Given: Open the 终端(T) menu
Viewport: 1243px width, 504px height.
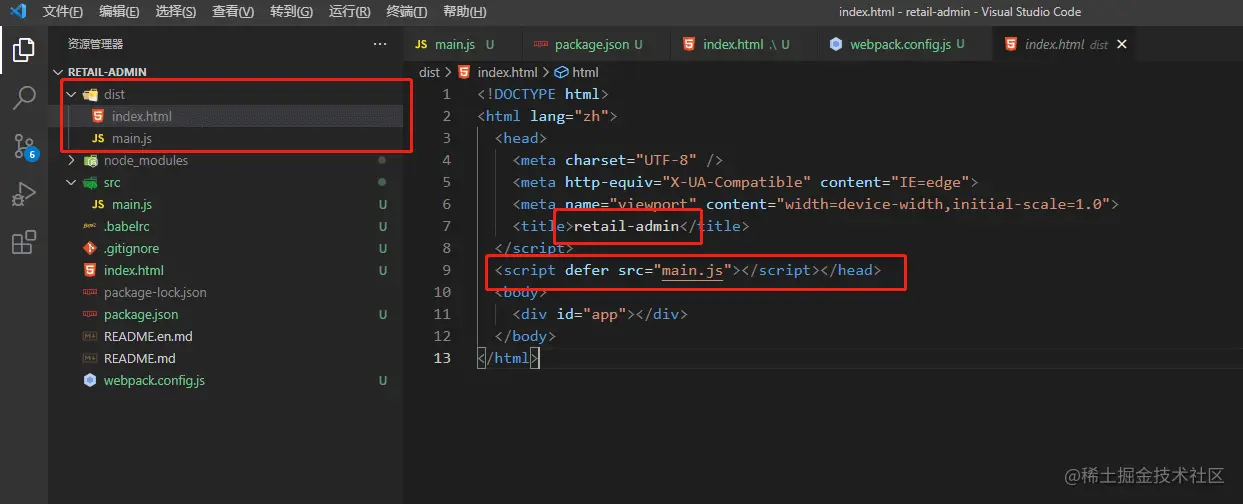Looking at the screenshot, I should (406, 12).
